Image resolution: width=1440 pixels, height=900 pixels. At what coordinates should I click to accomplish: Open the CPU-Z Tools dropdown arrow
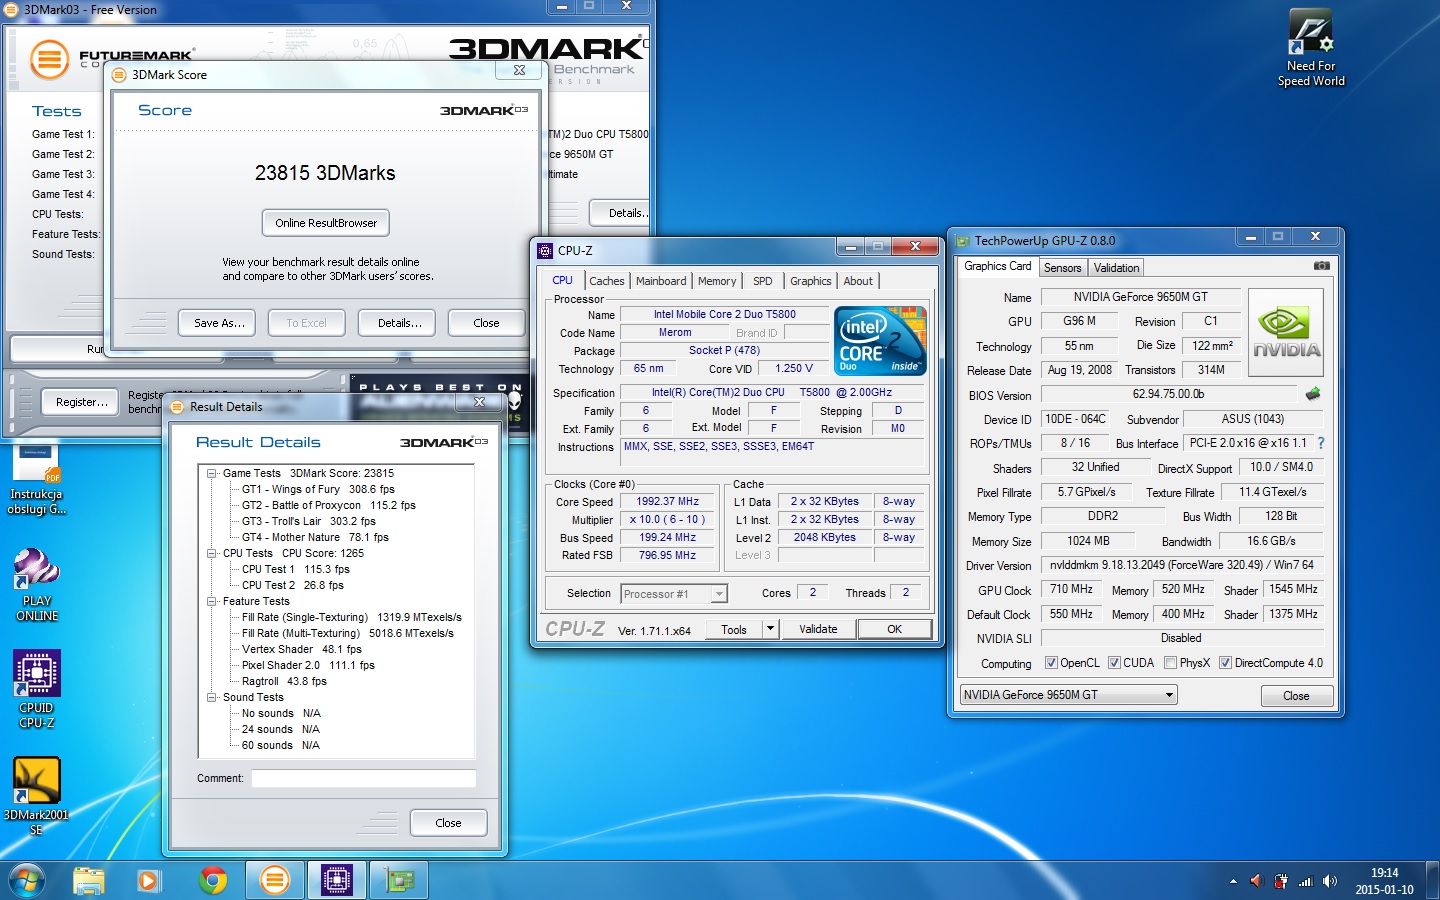[770, 629]
